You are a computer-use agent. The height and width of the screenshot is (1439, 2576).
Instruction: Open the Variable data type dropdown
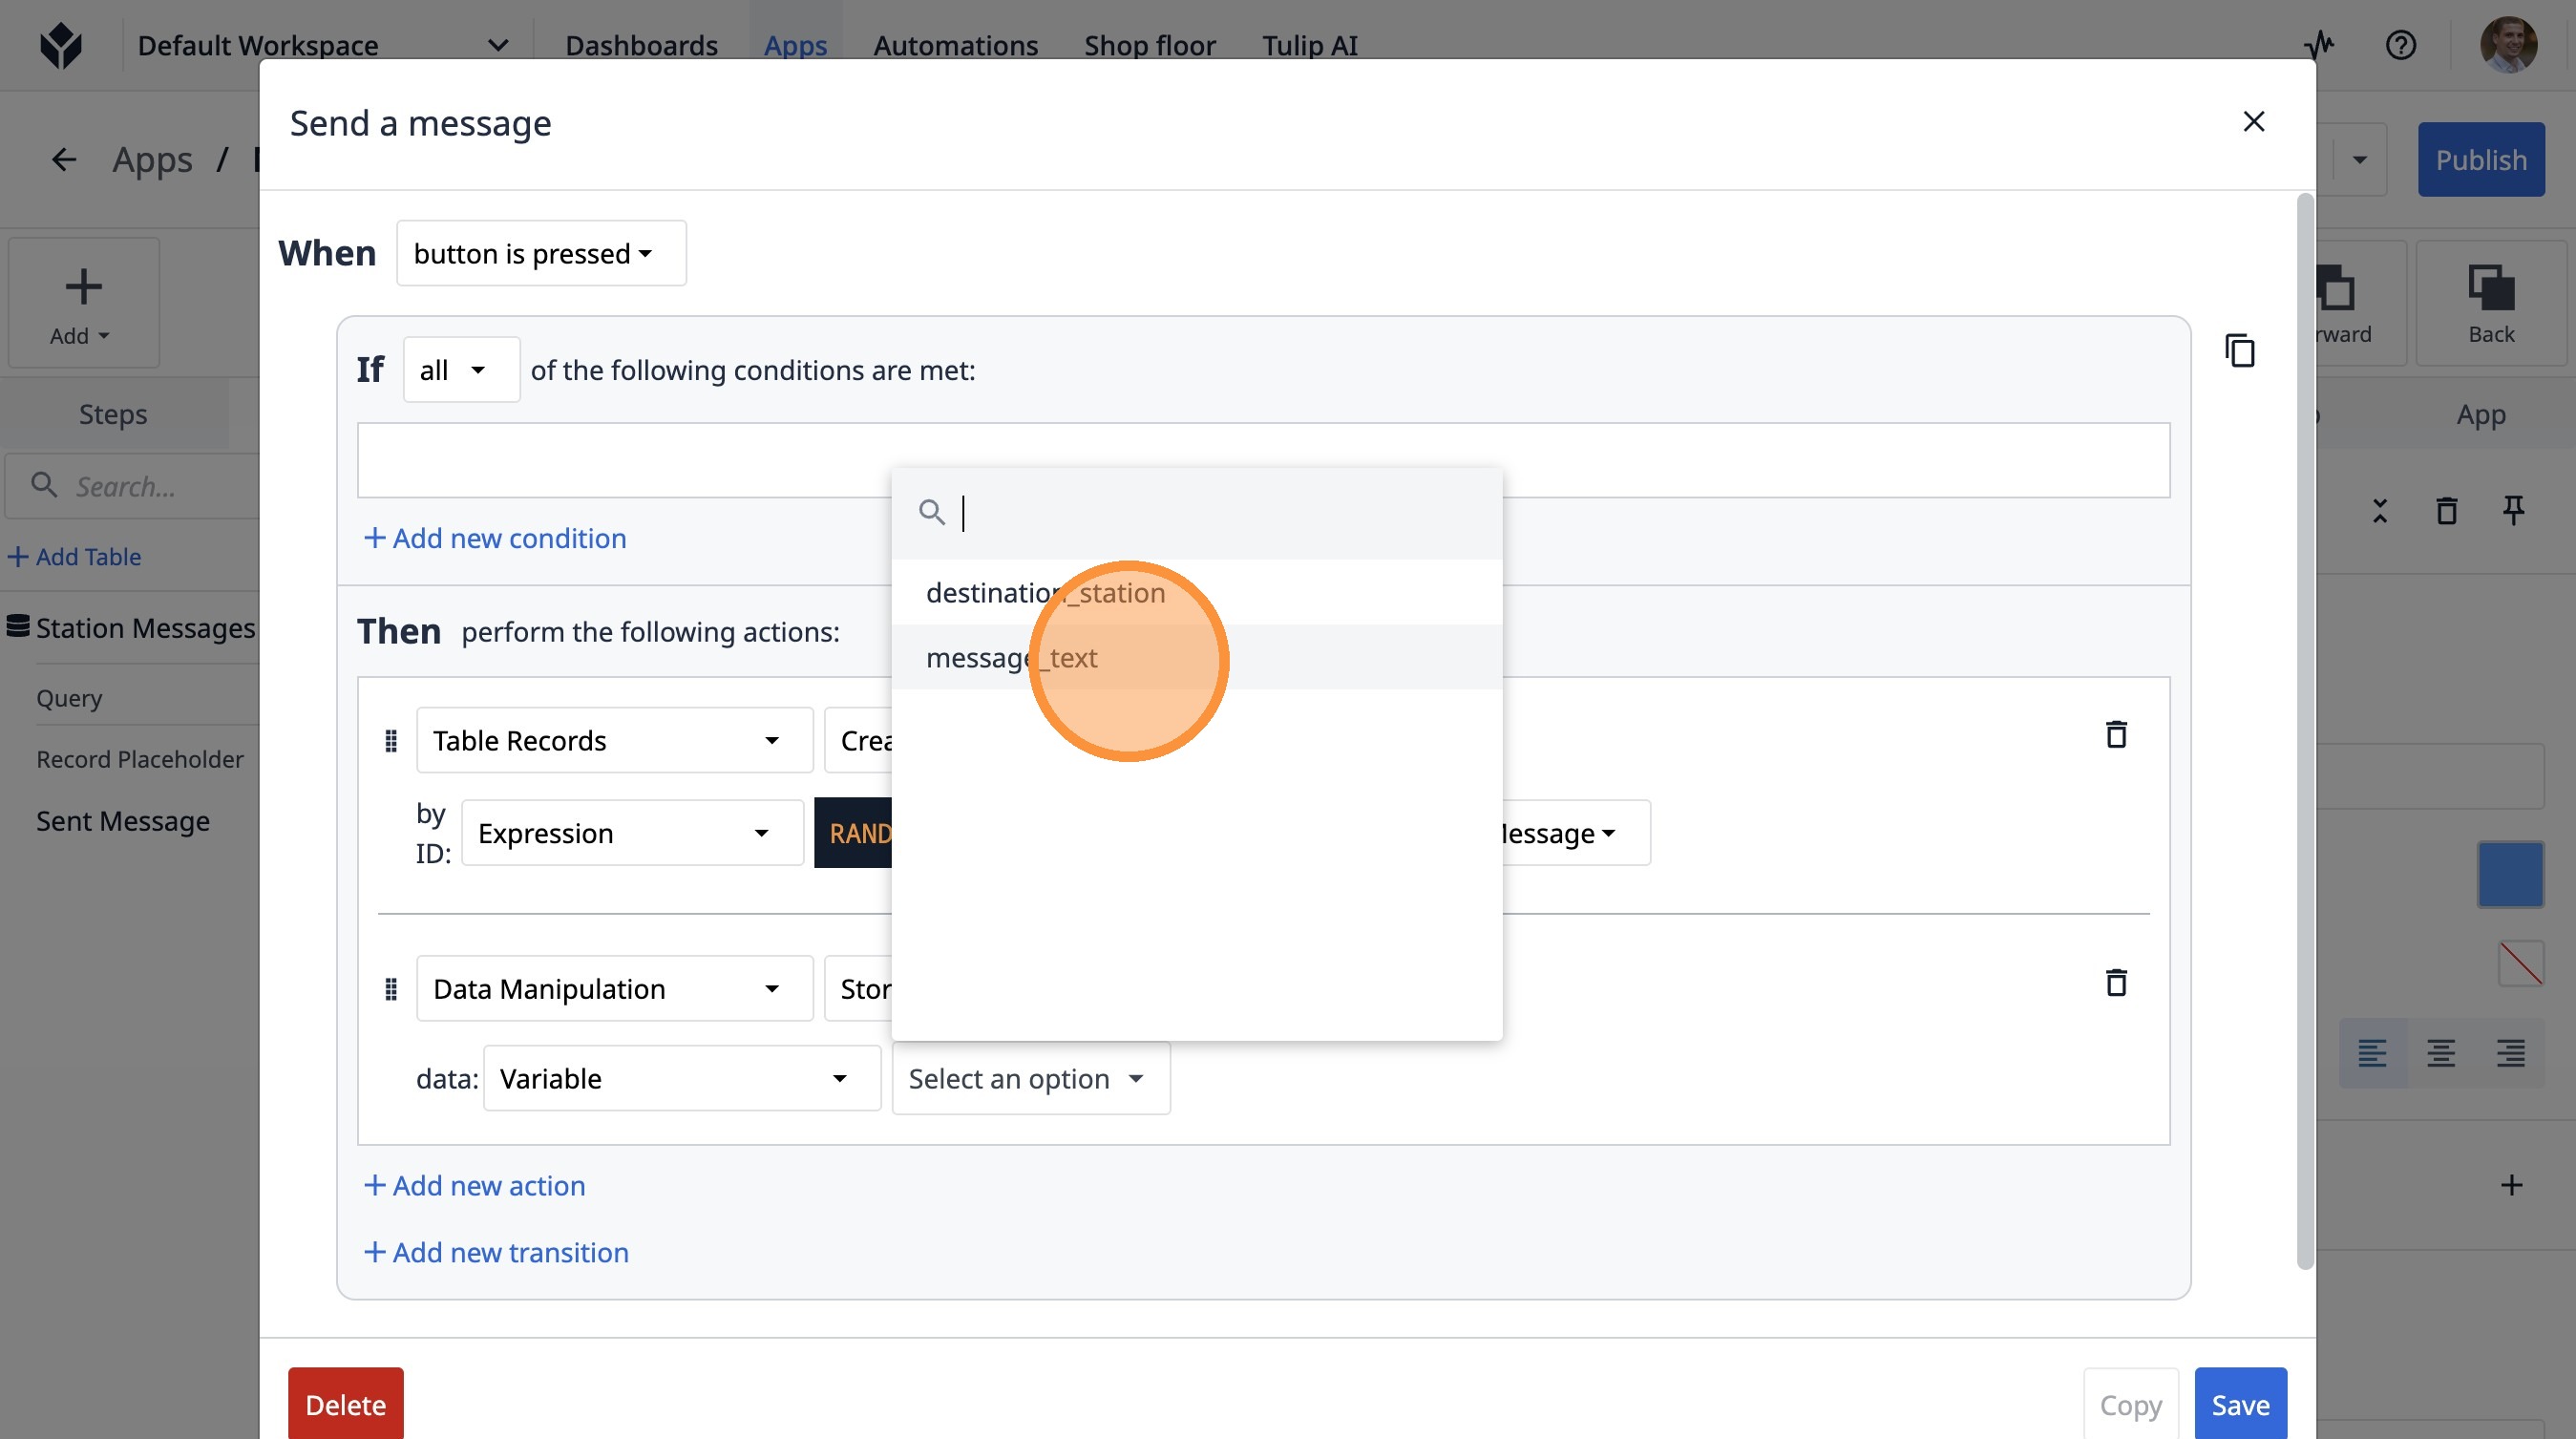tap(681, 1079)
